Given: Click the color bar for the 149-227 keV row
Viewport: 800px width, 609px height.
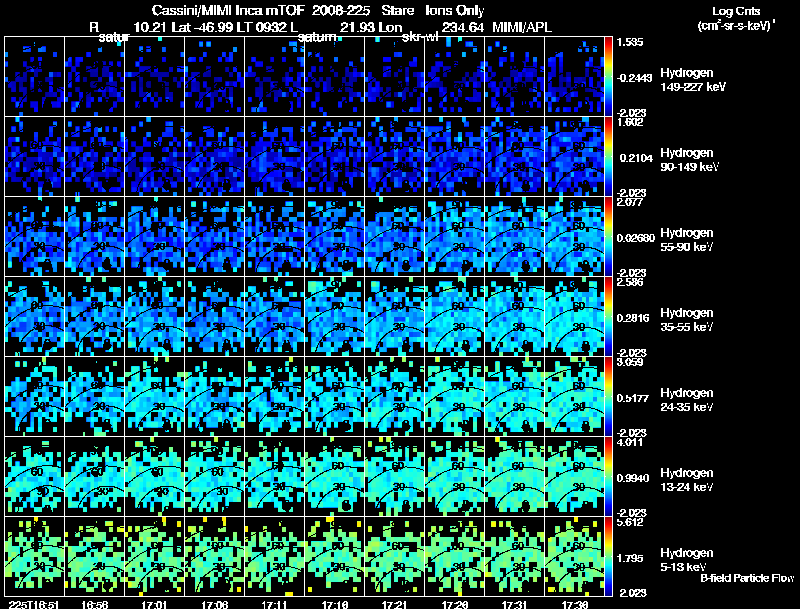Looking at the screenshot, I should click(608, 77).
